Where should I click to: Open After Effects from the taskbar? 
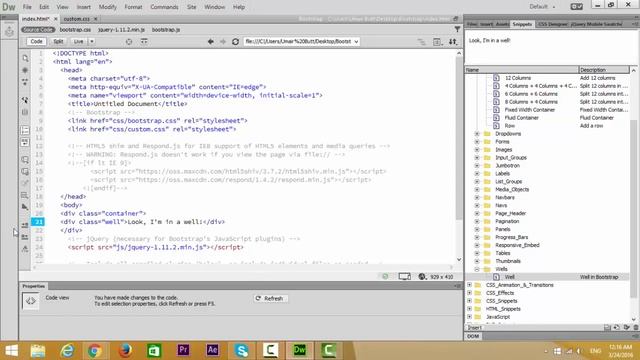[x=212, y=351]
